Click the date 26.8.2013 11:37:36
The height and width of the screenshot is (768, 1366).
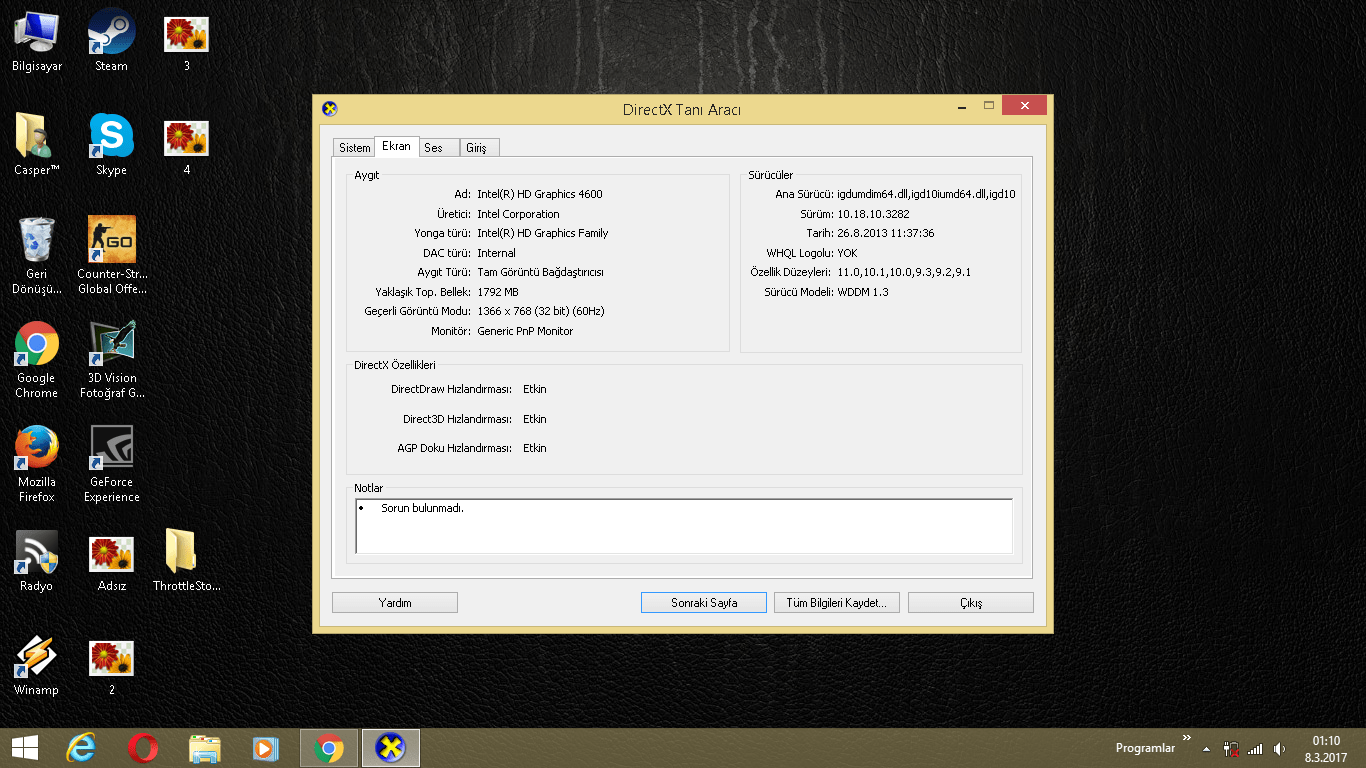tap(886, 233)
